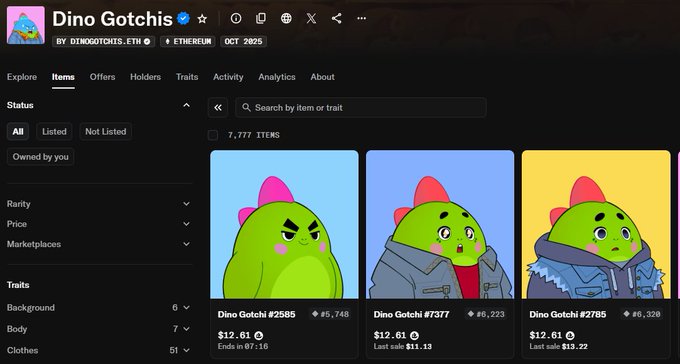
Task: Open the collection website globe icon
Action: [286, 18]
